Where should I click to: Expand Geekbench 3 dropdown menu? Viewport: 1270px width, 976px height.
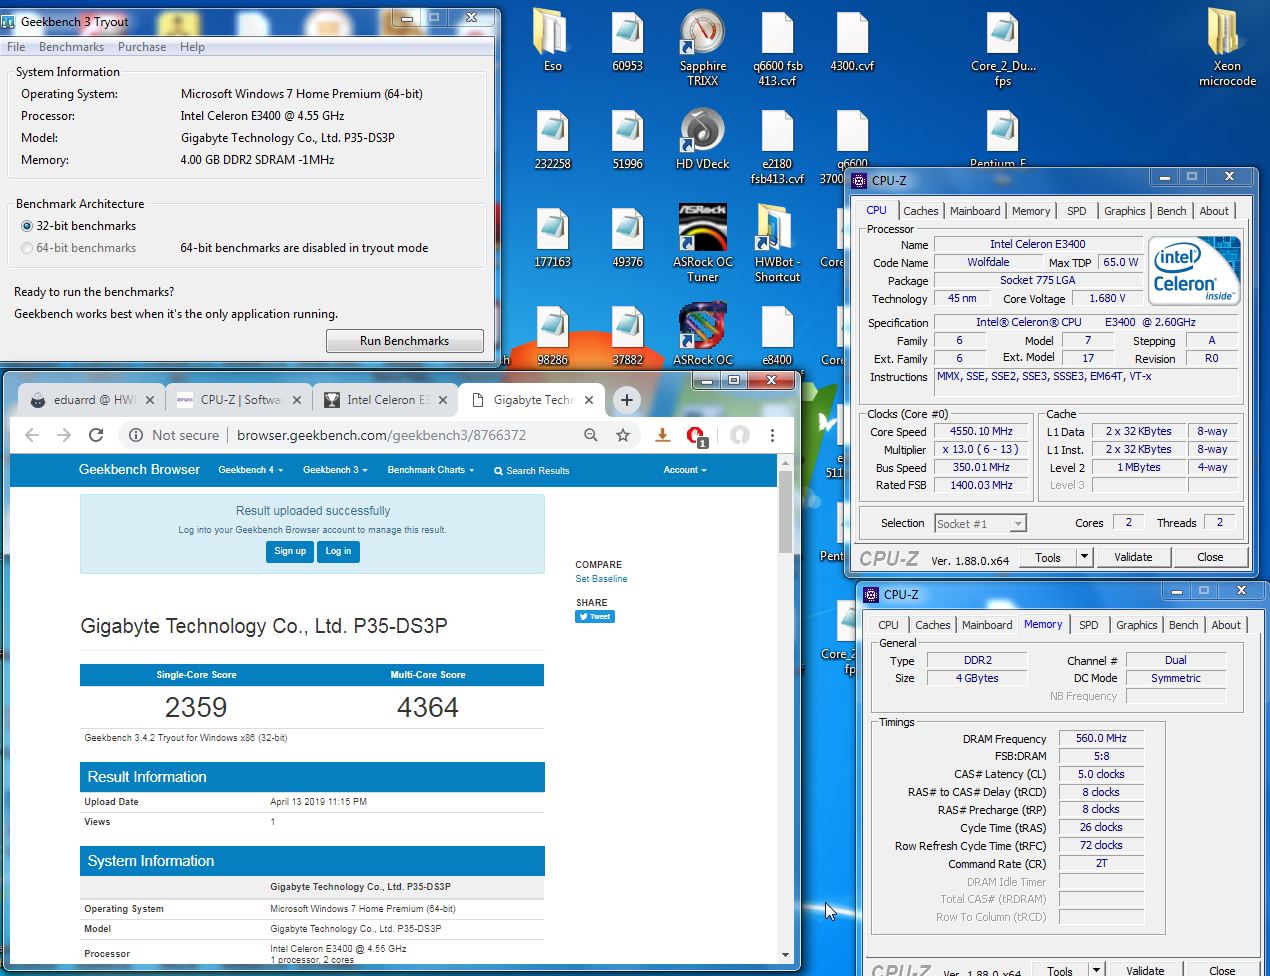[x=335, y=470]
